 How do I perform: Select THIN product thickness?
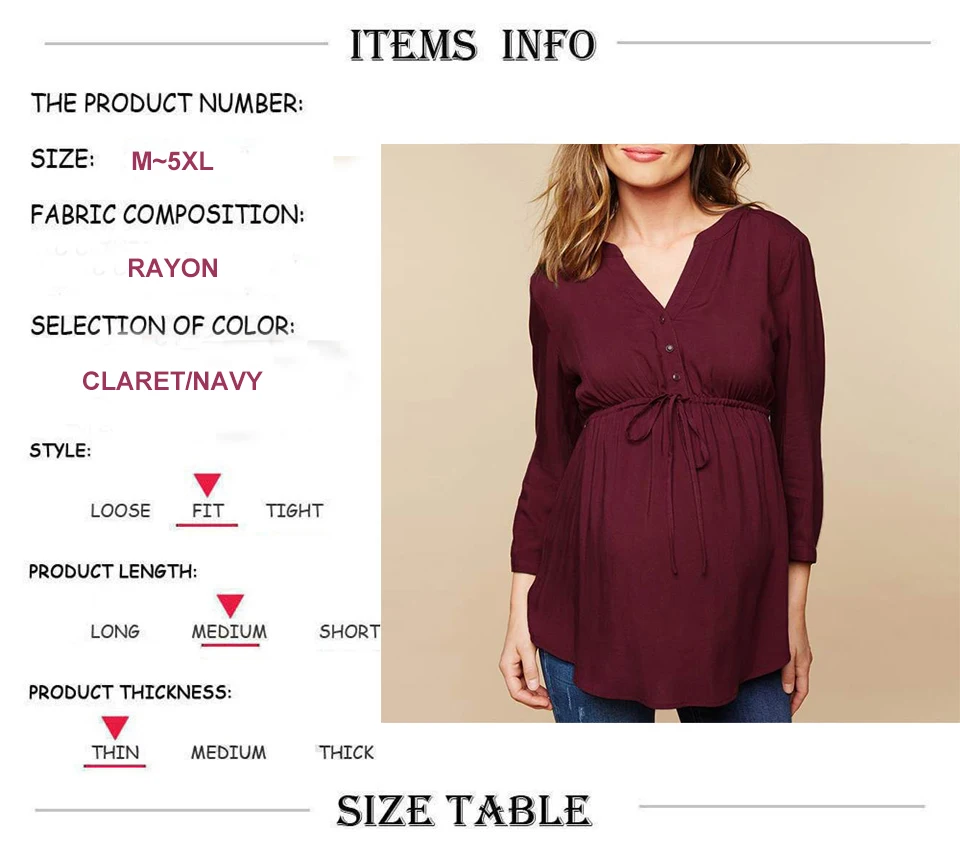coord(115,752)
